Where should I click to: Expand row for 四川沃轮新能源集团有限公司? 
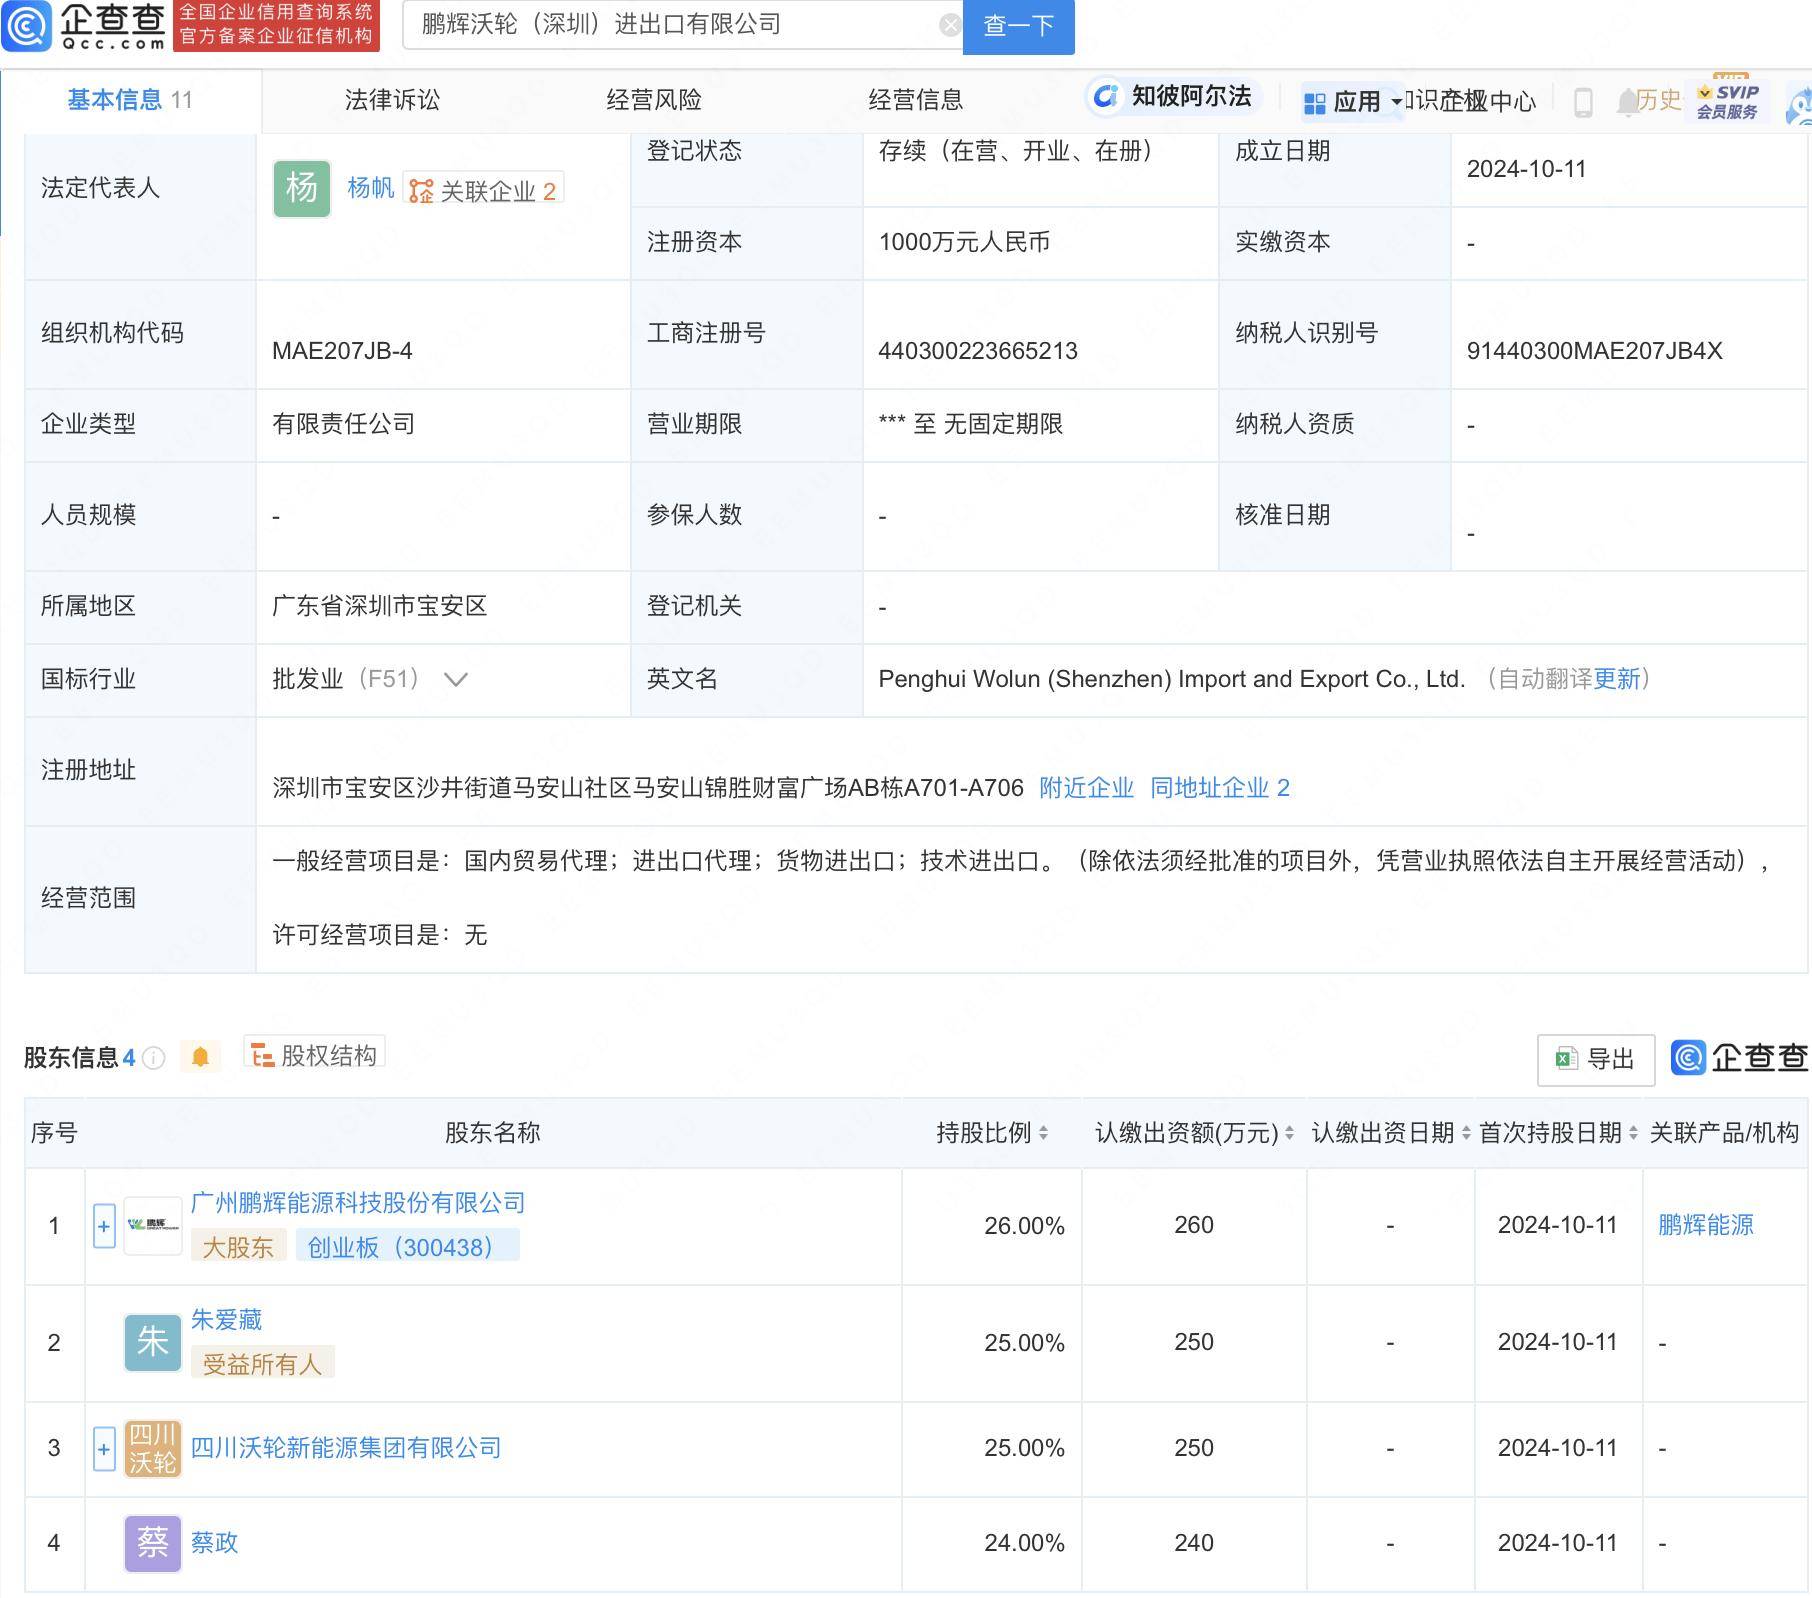(x=104, y=1449)
